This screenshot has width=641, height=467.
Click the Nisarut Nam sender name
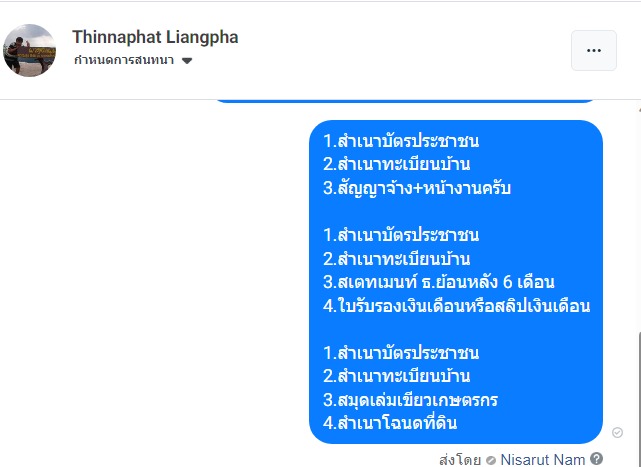(x=542, y=460)
